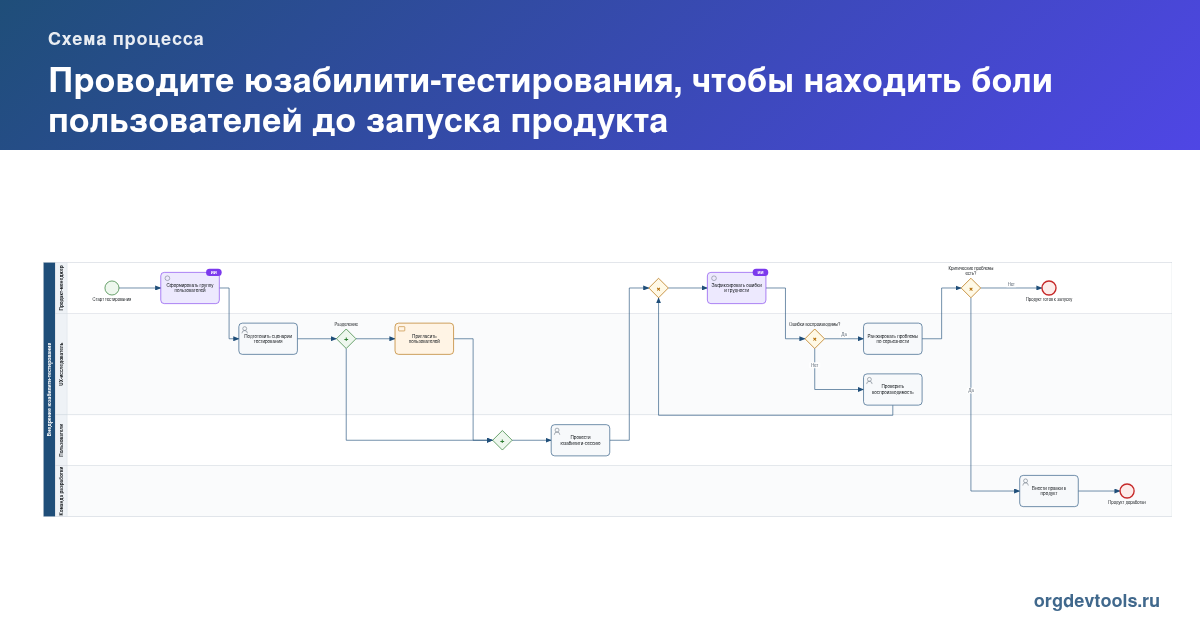Click the purple badge on 'Сформировать группу' task
The image size is (1200, 630).
click(x=213, y=272)
